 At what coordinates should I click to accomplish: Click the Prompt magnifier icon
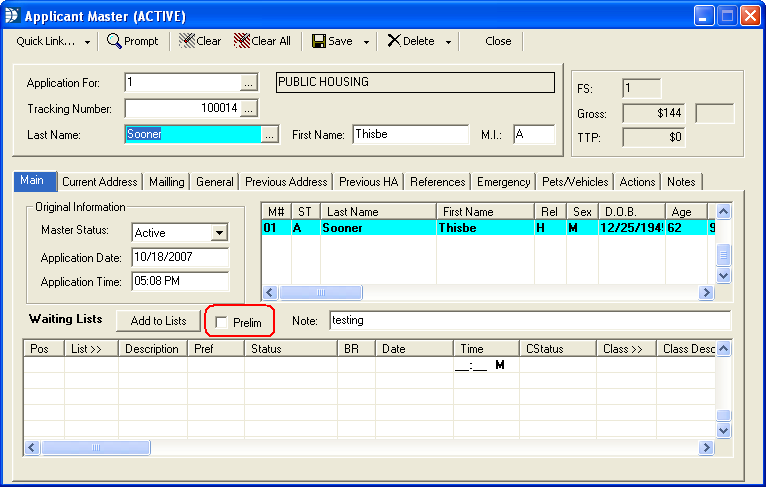point(115,41)
